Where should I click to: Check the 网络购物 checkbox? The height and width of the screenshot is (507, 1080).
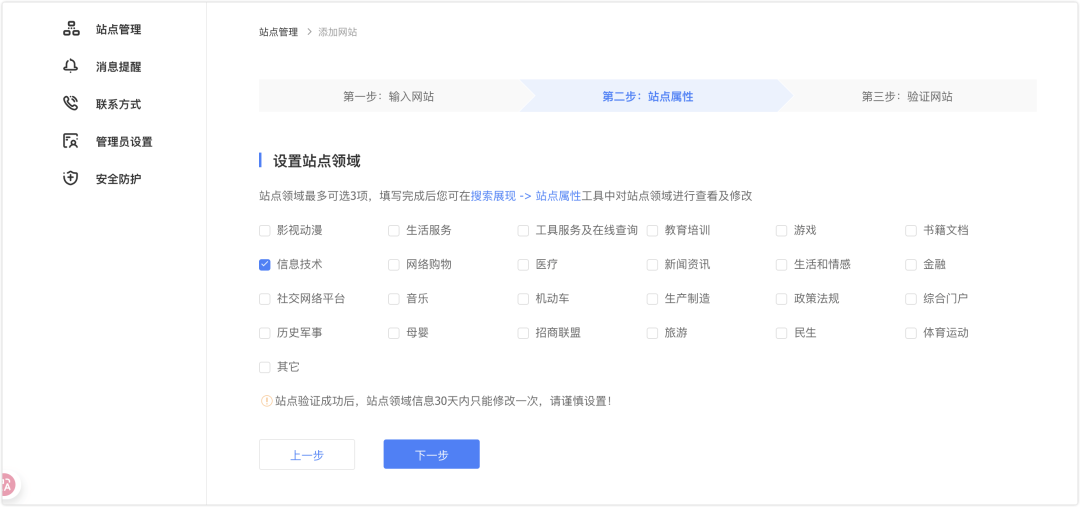394,265
